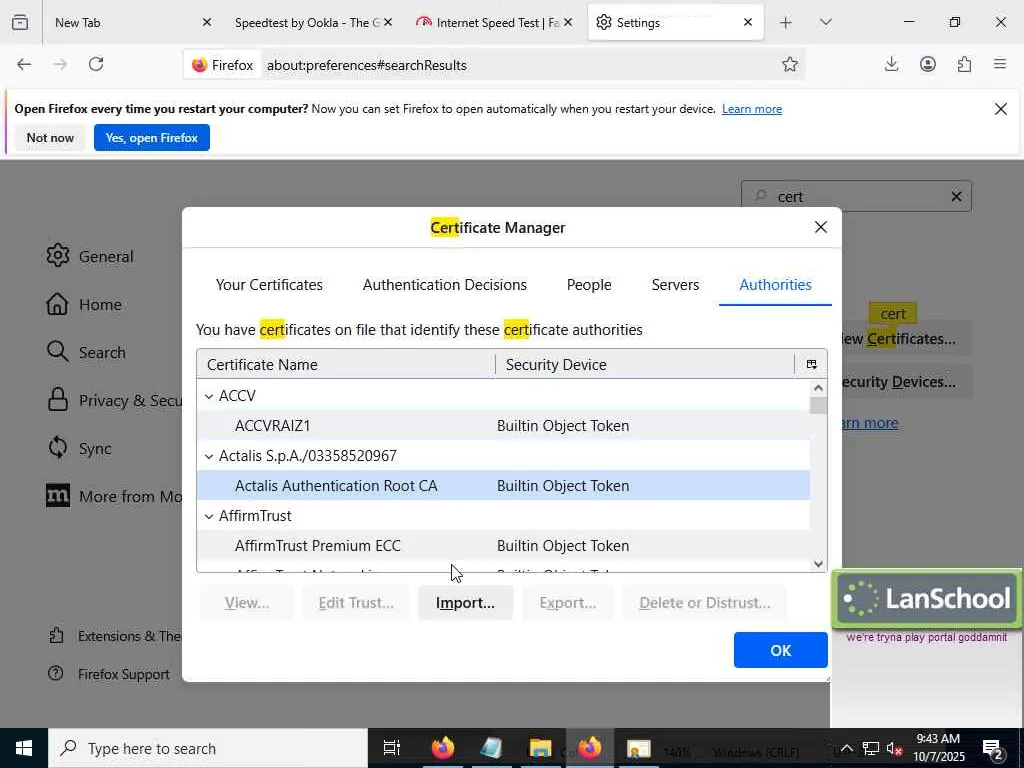
Task: Click the muted volume tray icon
Action: pos(894,748)
